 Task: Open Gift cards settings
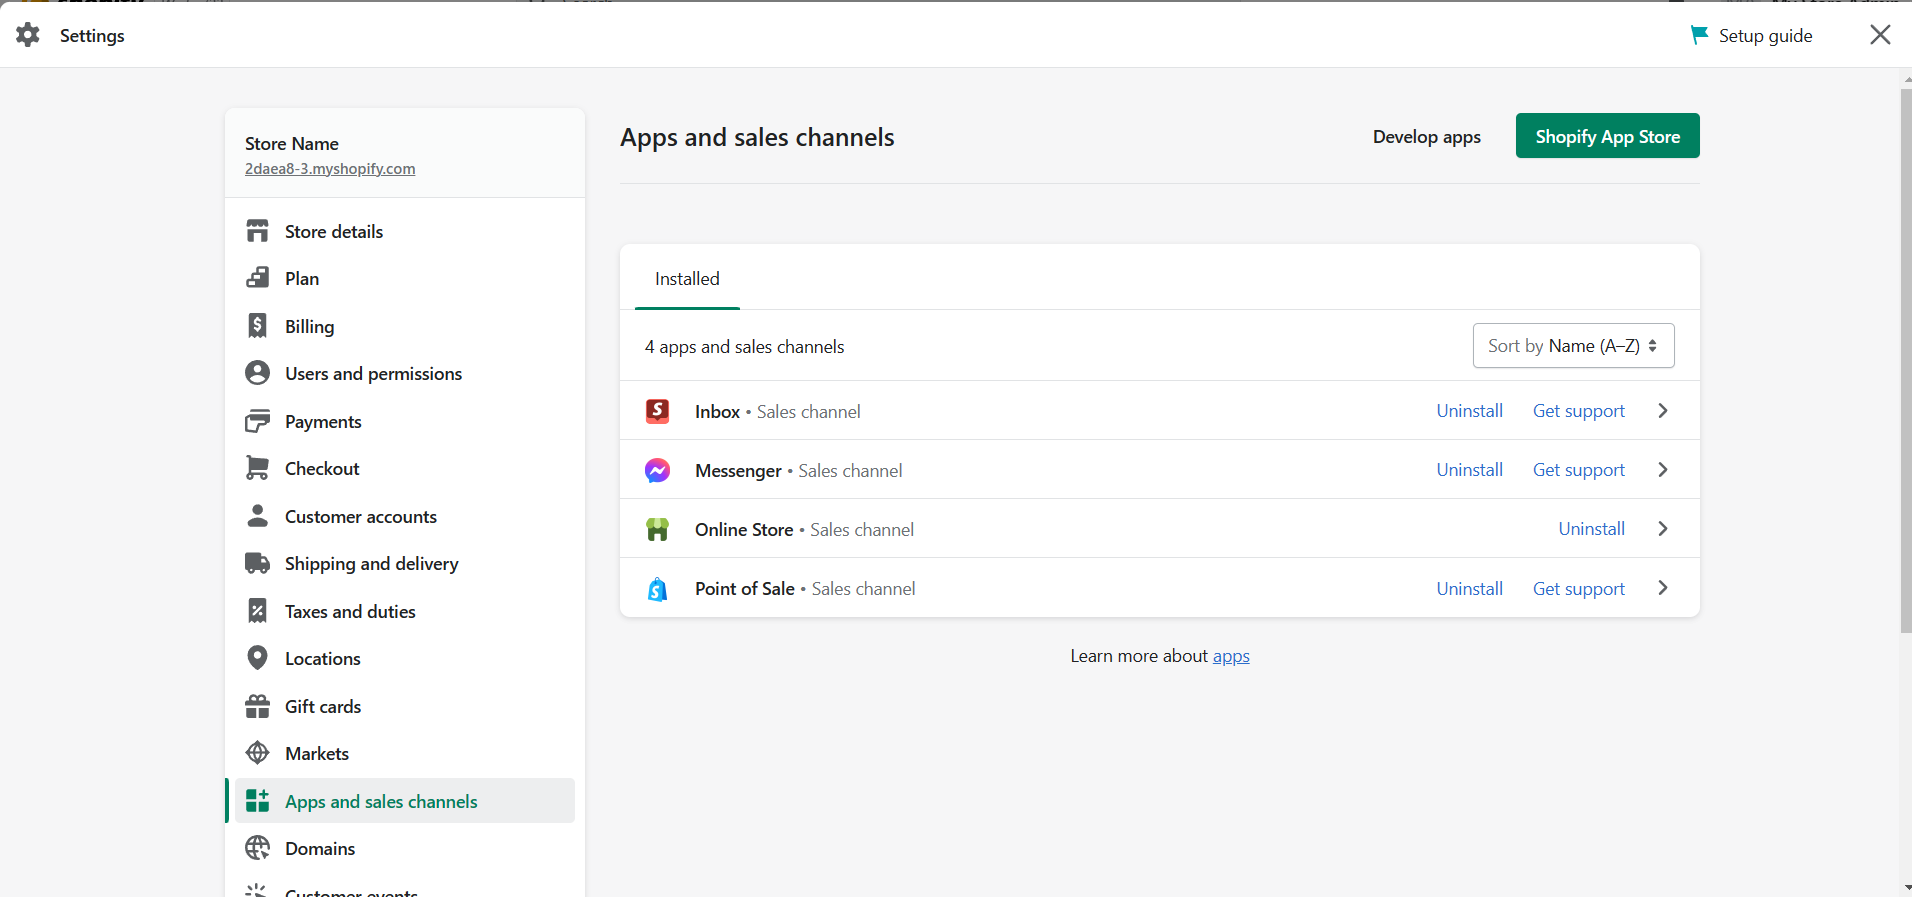coord(405,706)
